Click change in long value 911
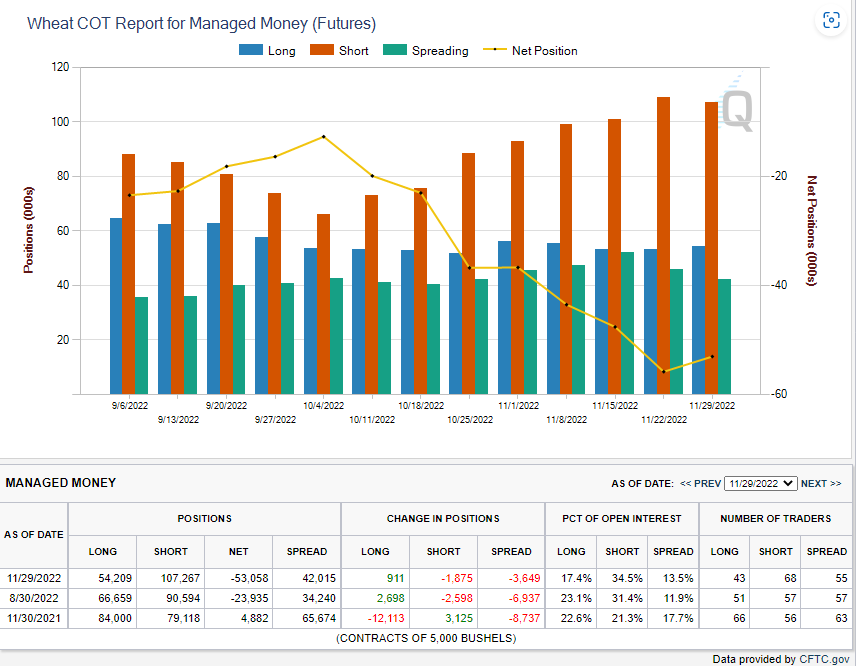 395,578
